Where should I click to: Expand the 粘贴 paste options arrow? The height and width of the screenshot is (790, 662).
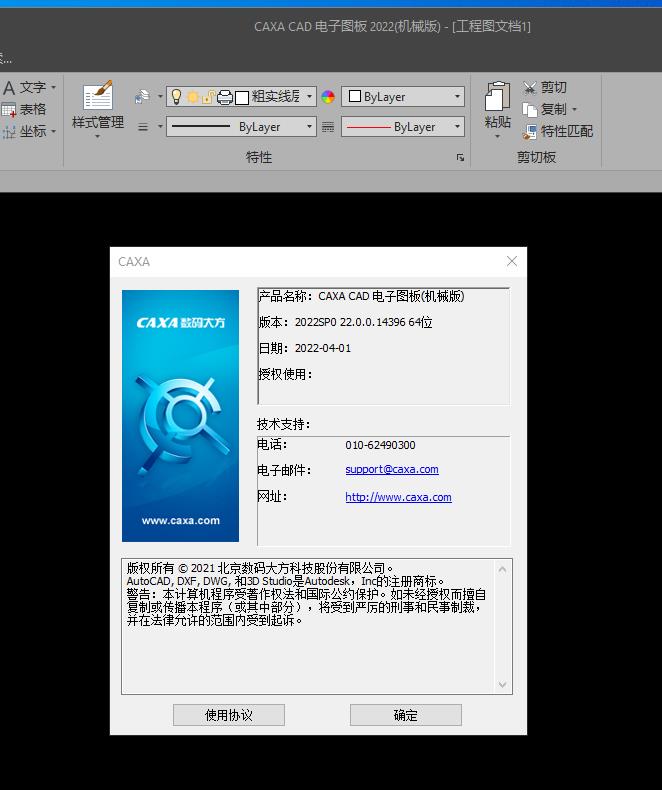498,137
